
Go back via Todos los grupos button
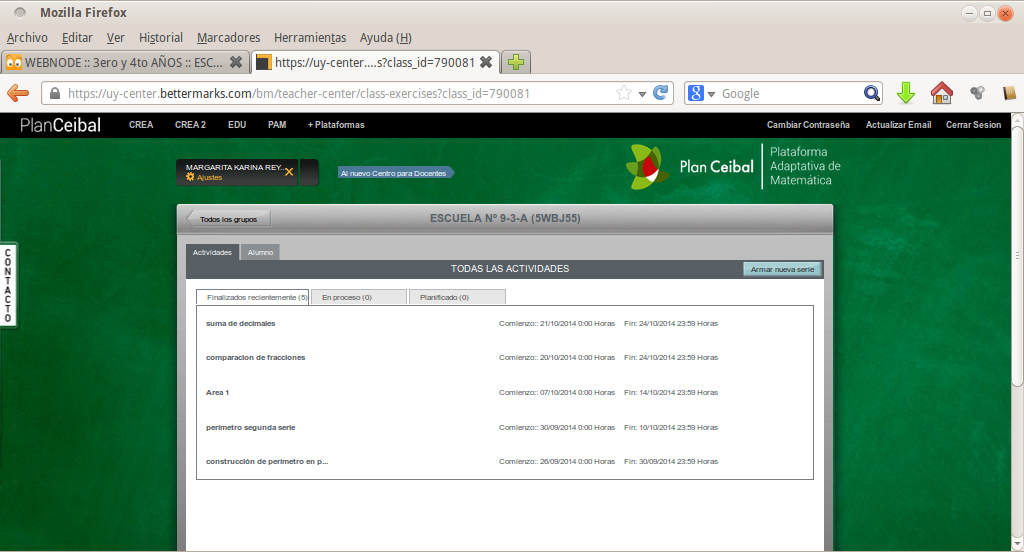[x=229, y=219]
